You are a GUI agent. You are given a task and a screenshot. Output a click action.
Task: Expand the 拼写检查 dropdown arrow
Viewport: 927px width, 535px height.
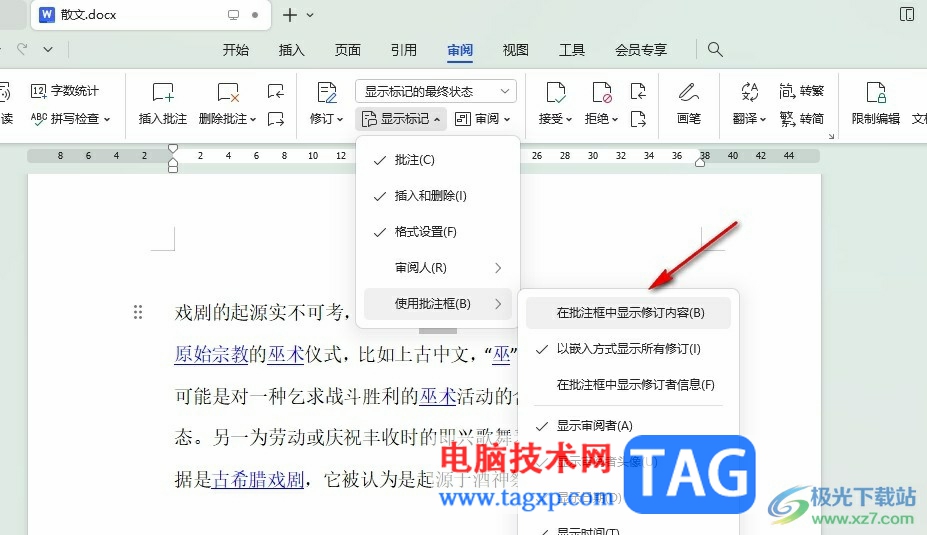pyautogui.click(x=107, y=120)
